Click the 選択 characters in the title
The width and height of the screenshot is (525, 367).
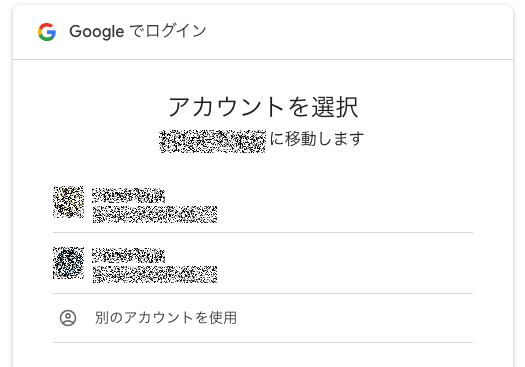335,107
